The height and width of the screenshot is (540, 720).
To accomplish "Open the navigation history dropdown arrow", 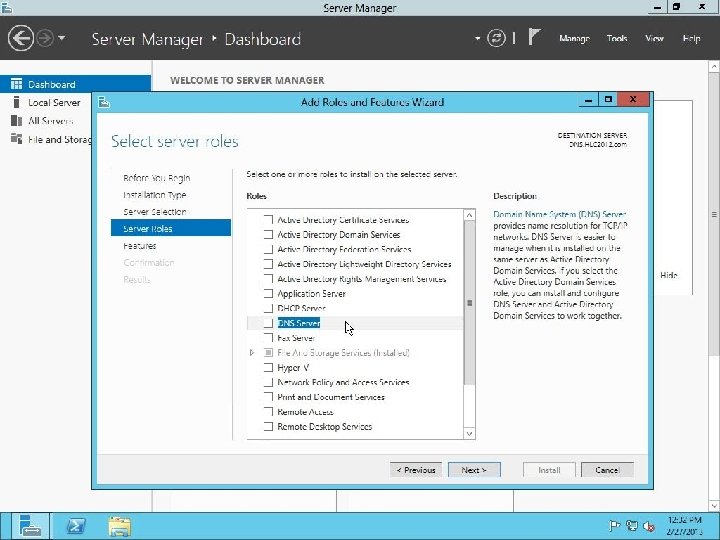I will pos(62,38).
